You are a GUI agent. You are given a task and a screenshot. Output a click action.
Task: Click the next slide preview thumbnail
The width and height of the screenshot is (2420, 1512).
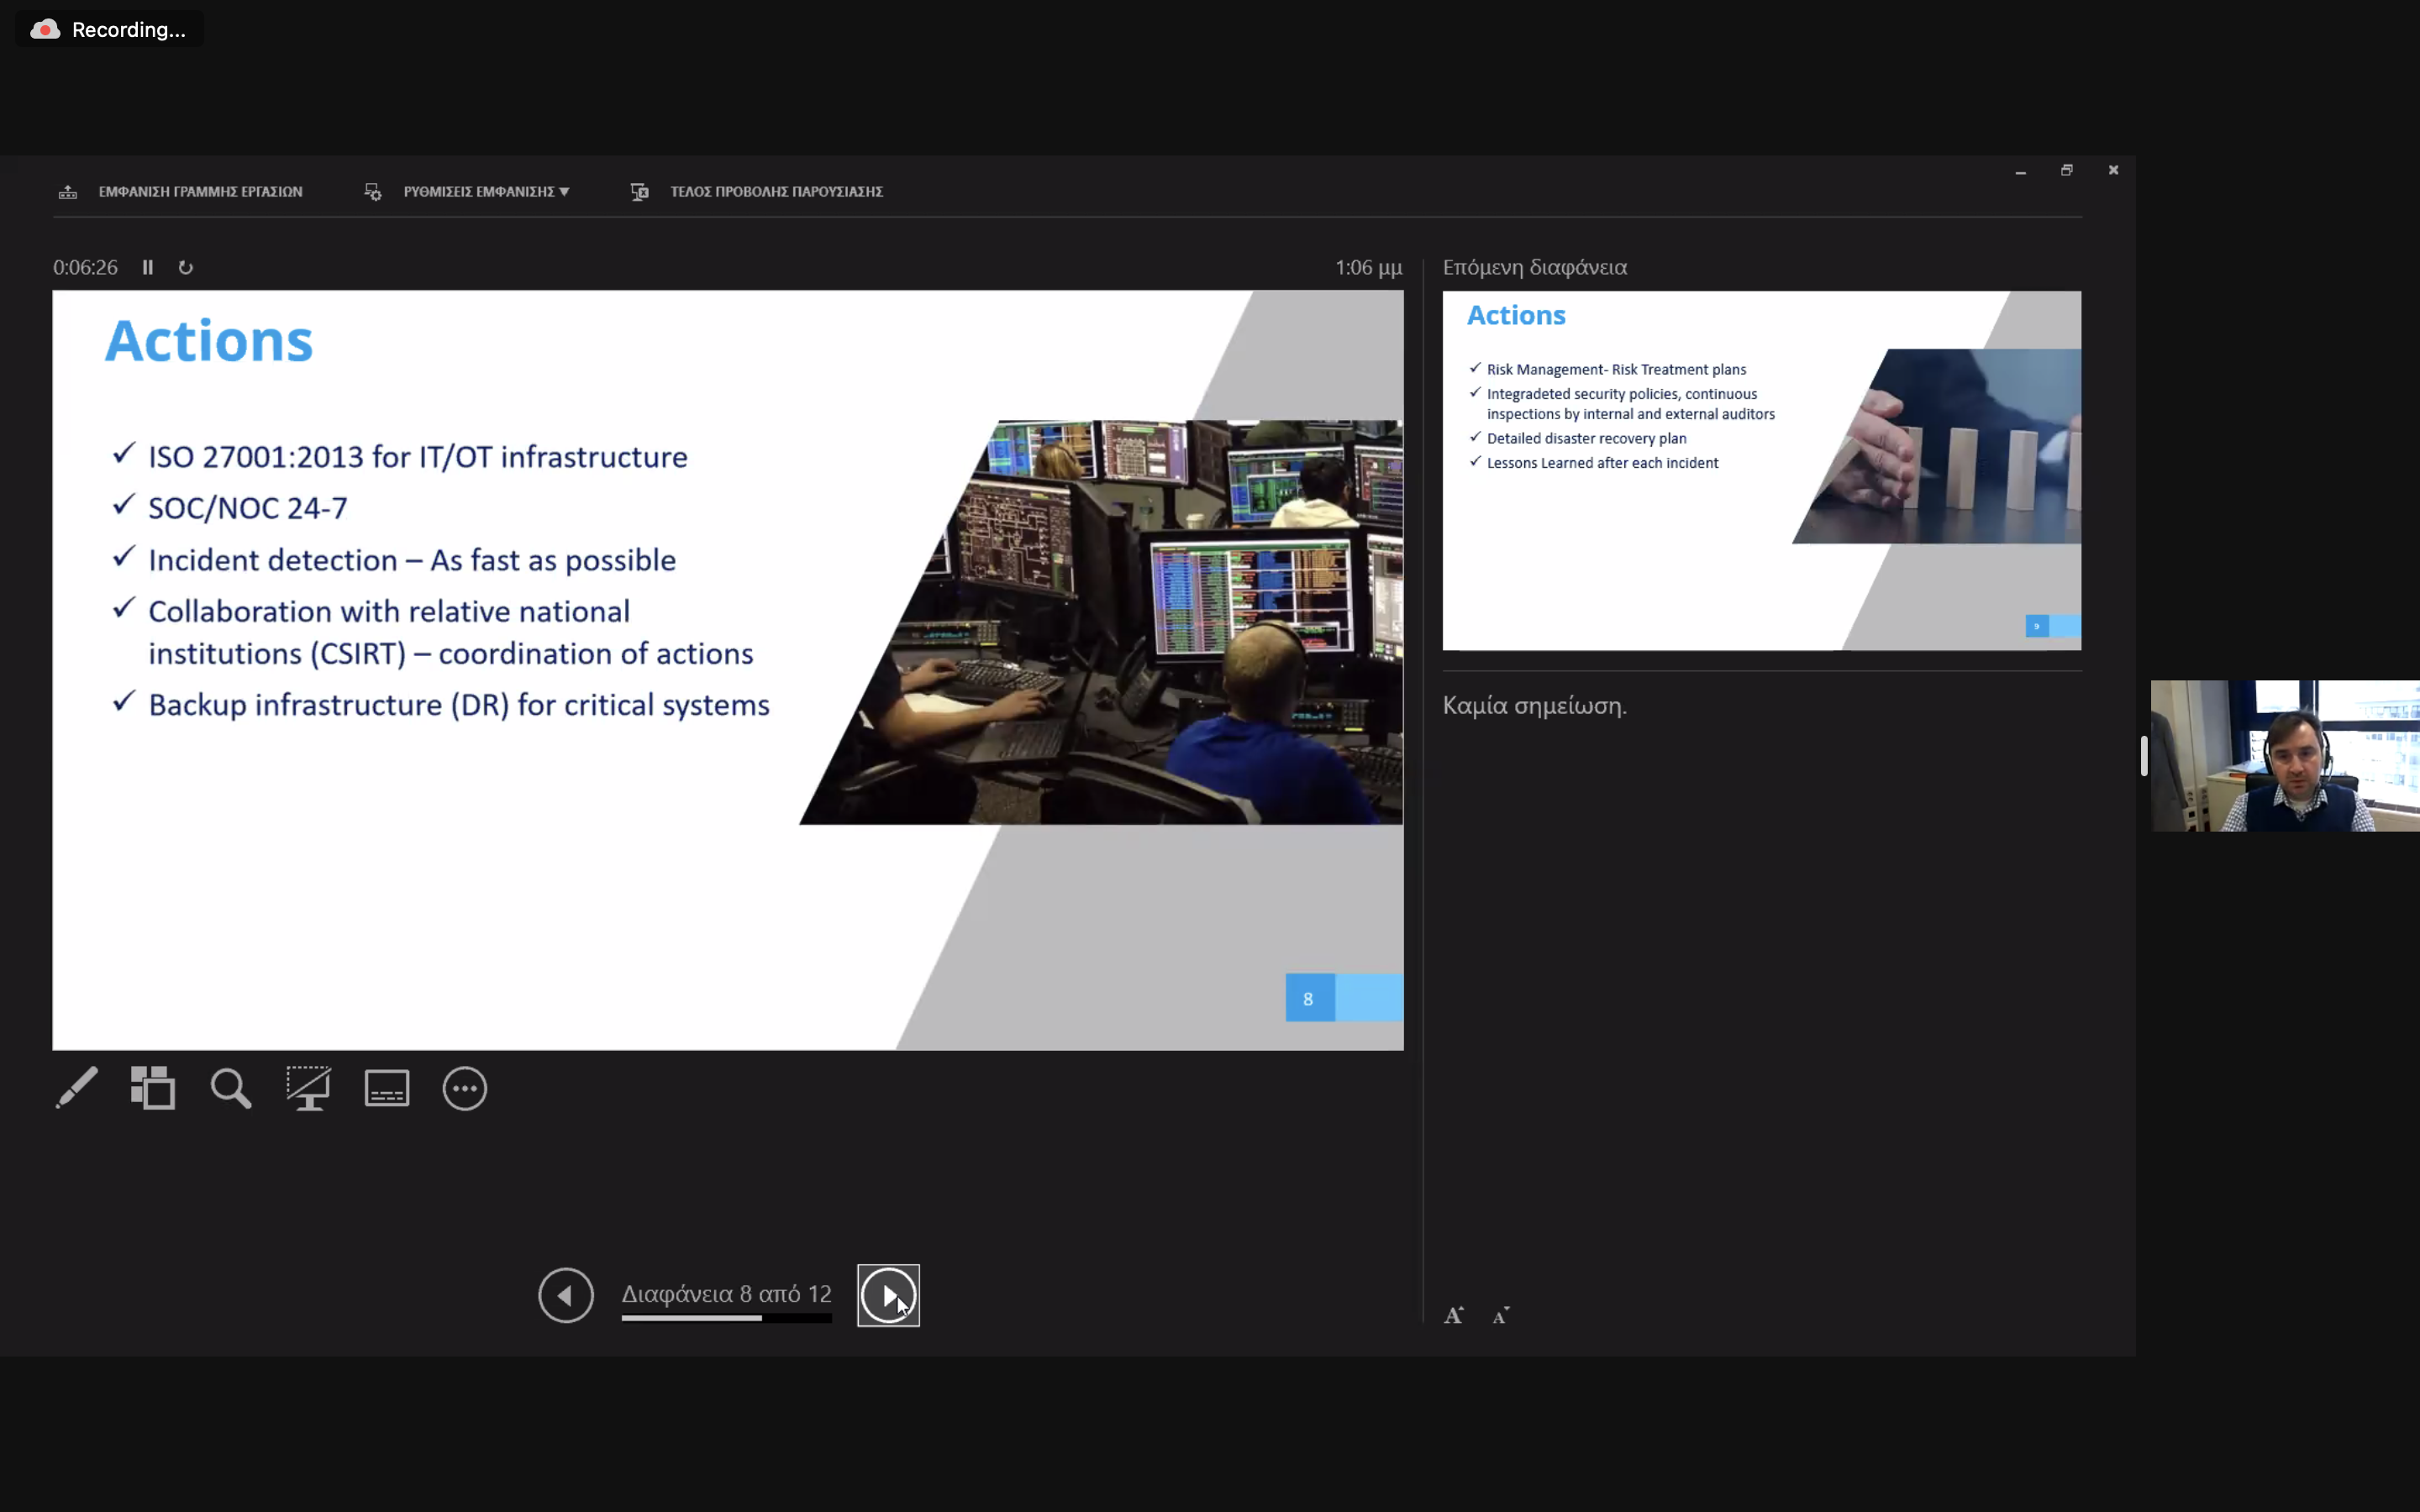(1761, 470)
